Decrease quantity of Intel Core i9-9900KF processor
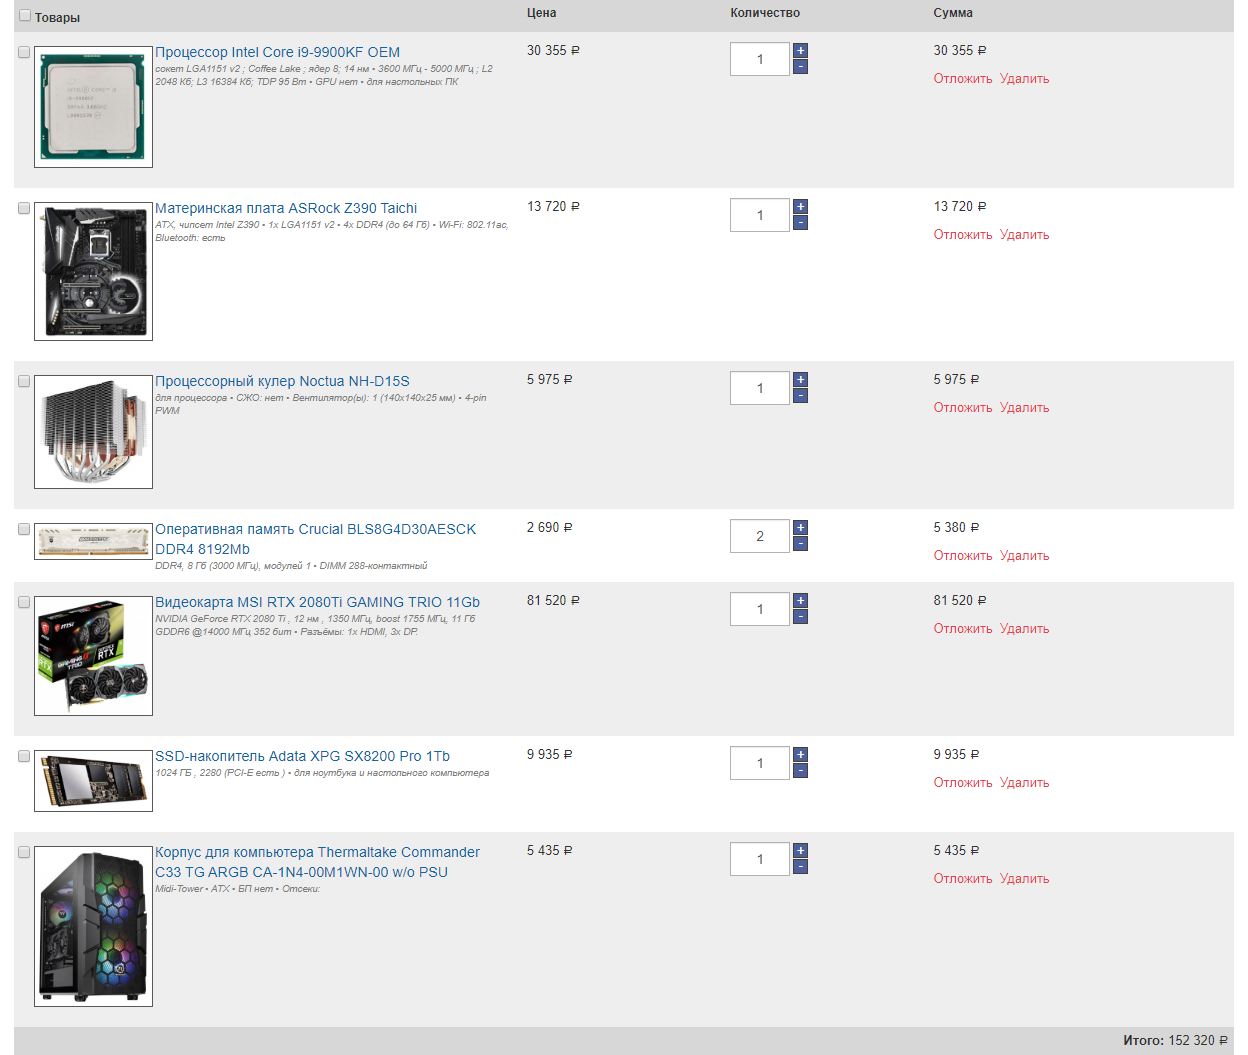The width and height of the screenshot is (1248, 1055). (x=800, y=67)
